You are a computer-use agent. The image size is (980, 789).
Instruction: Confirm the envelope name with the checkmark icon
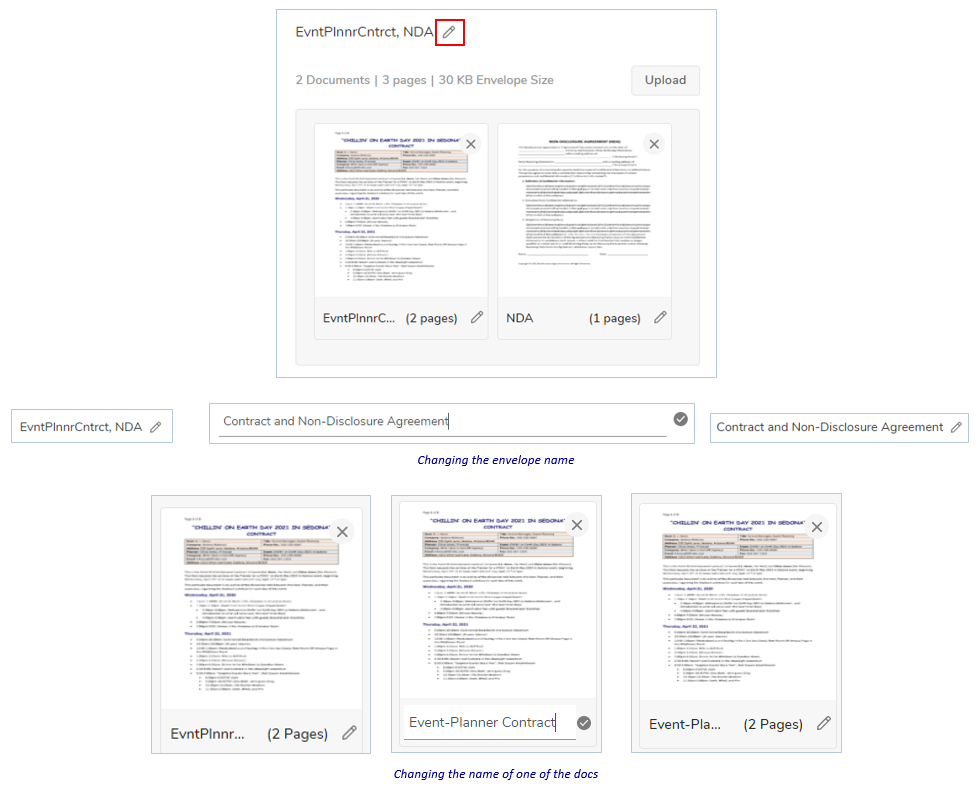pyautogui.click(x=681, y=420)
